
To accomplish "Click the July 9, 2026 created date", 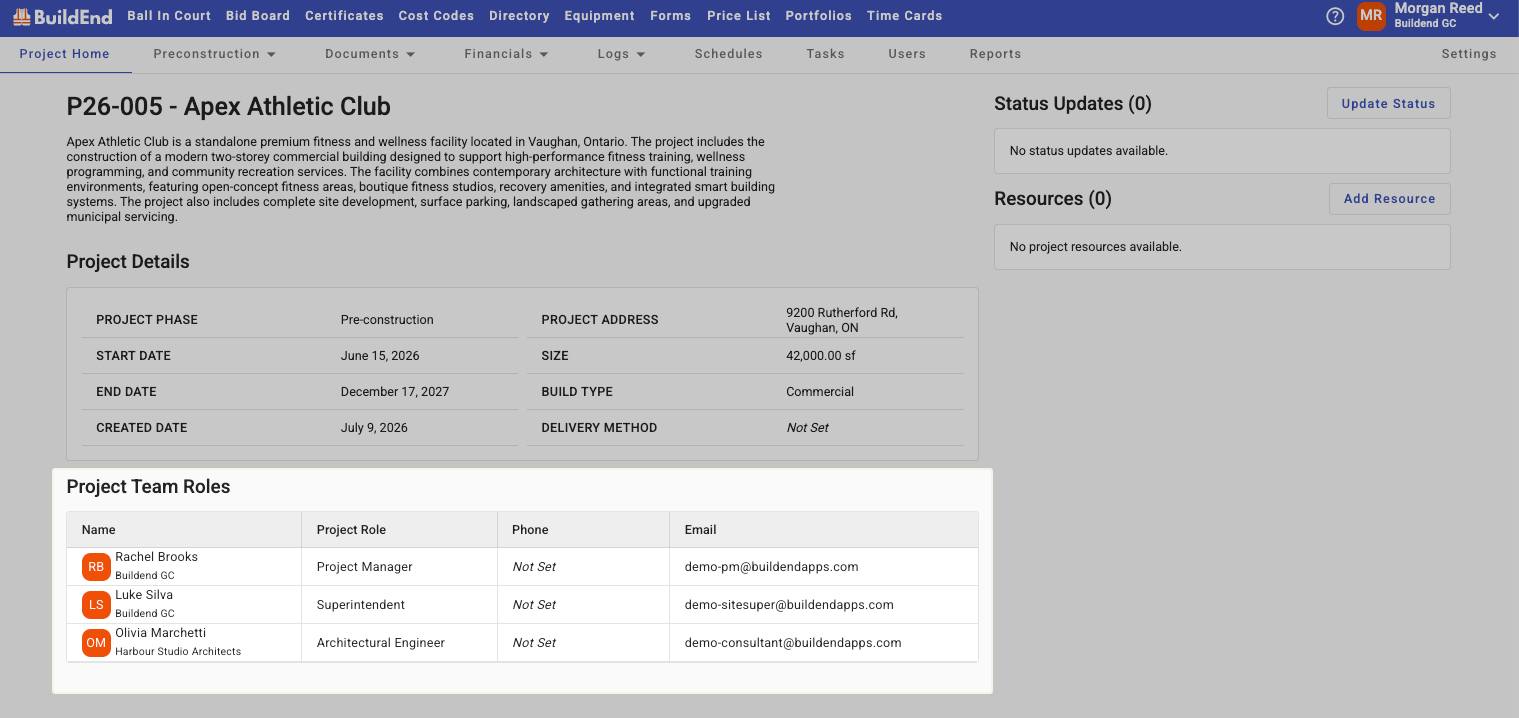I will 374,428.
